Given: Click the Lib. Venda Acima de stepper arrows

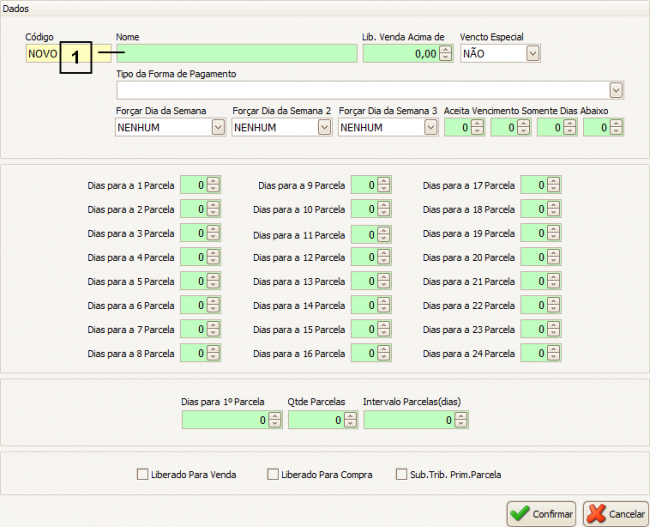Looking at the screenshot, I should click(447, 54).
